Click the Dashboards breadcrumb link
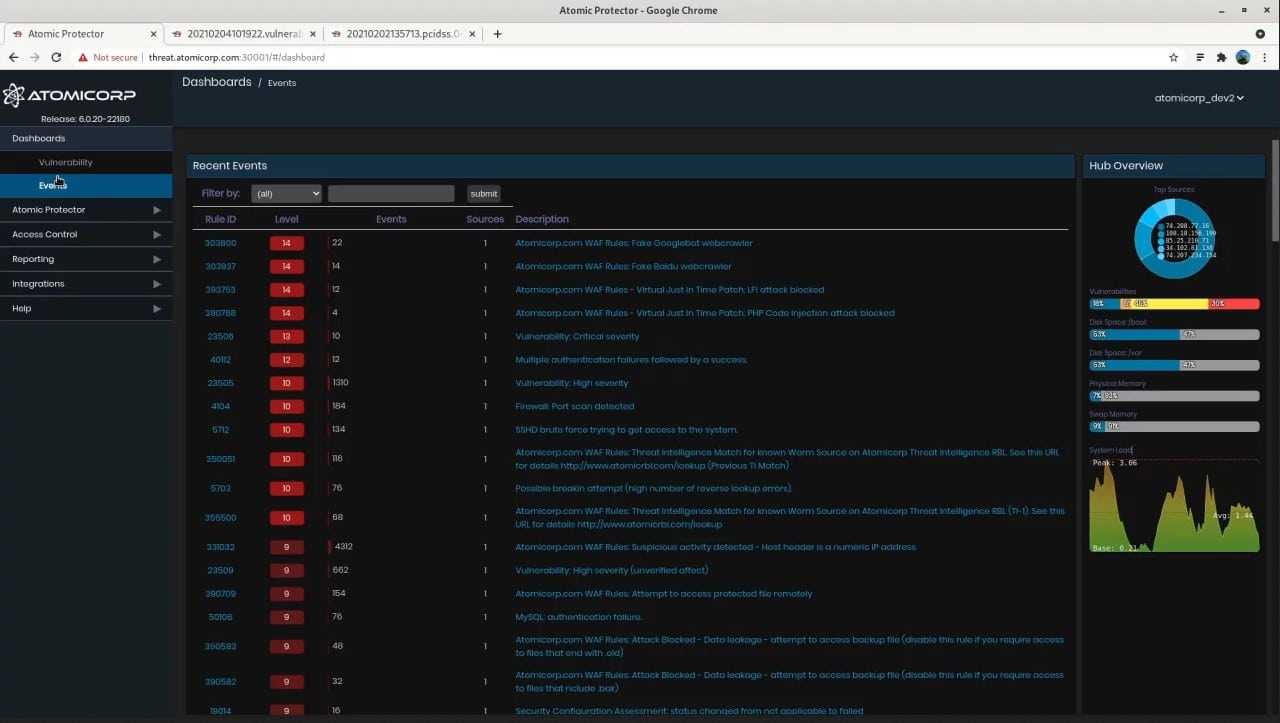Image resolution: width=1280 pixels, height=723 pixels. 217,82
